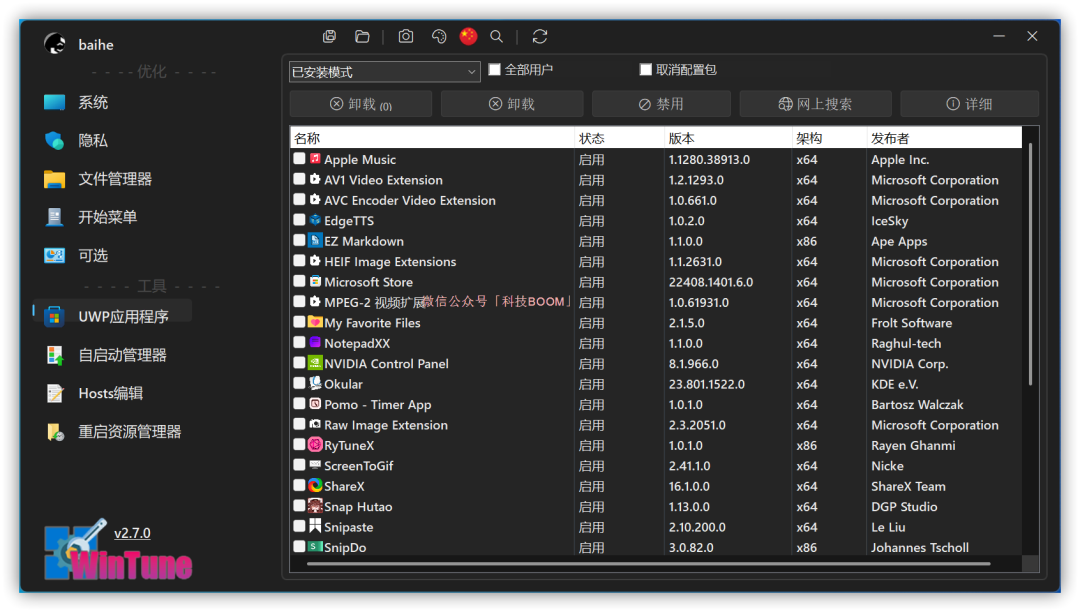Image resolution: width=1080 pixels, height=612 pixels.
Task: Click the folder icon in top toolbar
Action: (x=363, y=36)
